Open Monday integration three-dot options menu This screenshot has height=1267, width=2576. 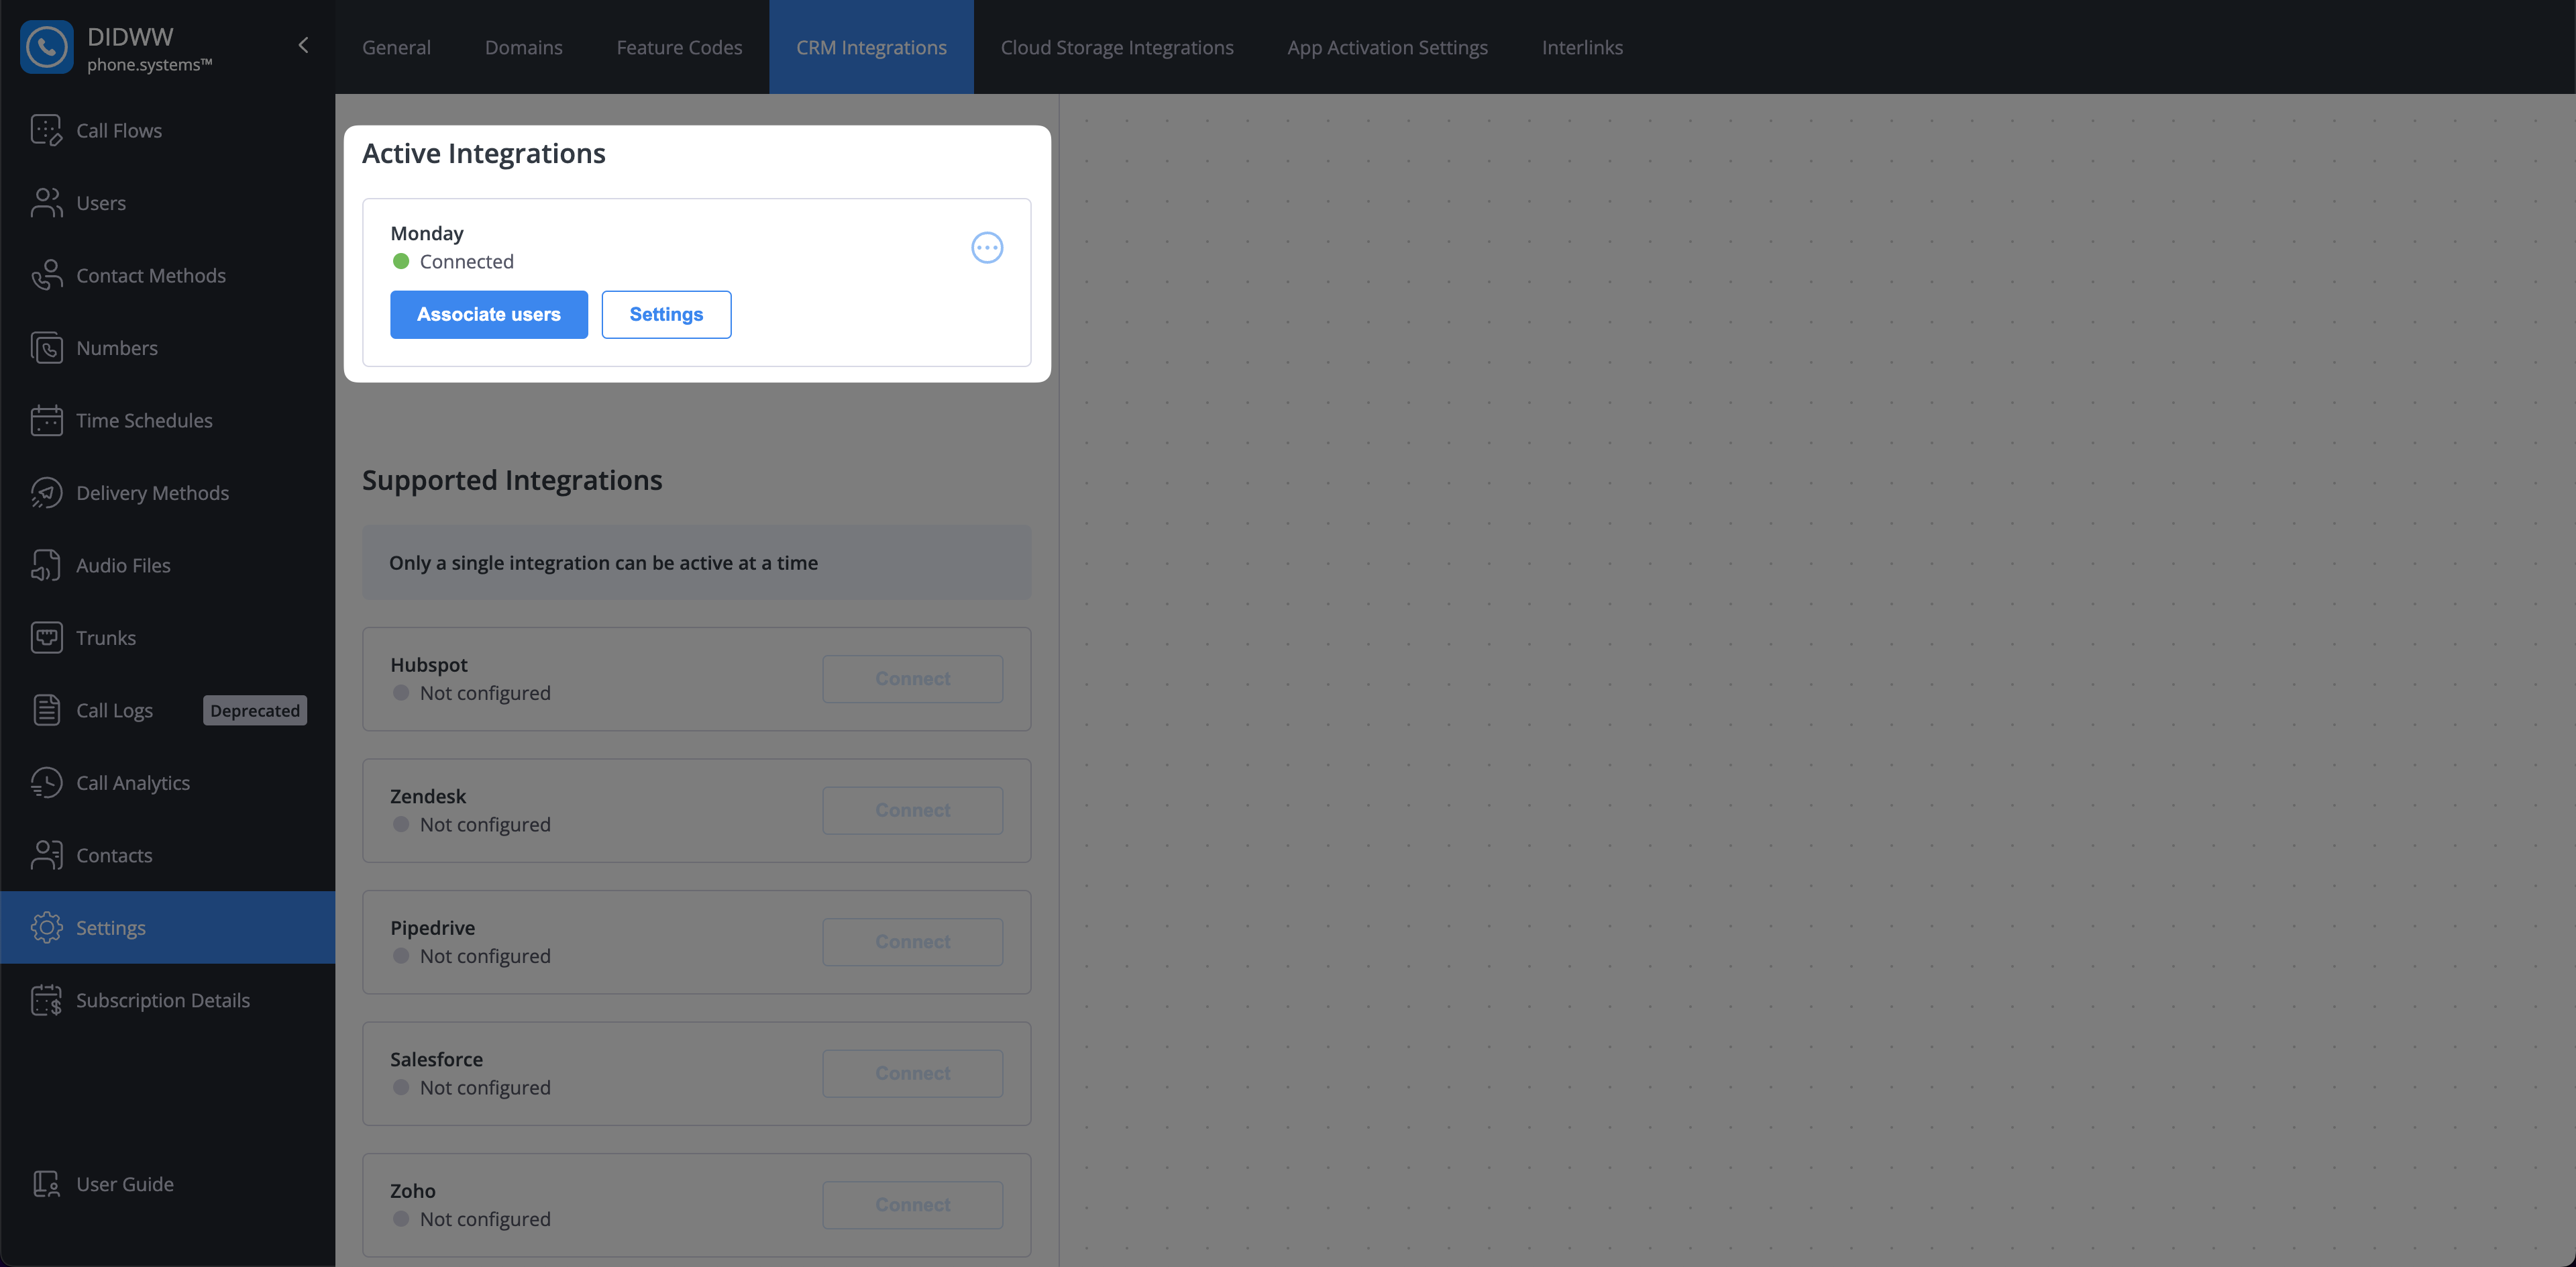(987, 247)
